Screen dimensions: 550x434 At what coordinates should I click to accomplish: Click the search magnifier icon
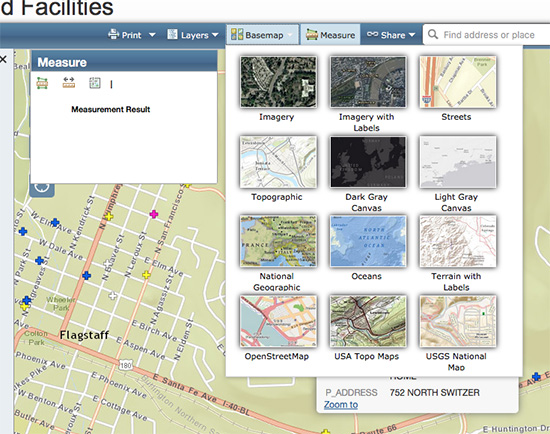pos(433,34)
